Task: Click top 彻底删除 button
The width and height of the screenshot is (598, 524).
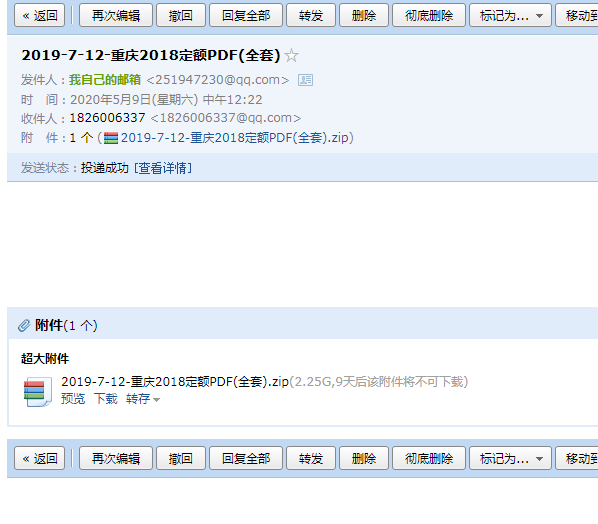Action: pos(429,16)
